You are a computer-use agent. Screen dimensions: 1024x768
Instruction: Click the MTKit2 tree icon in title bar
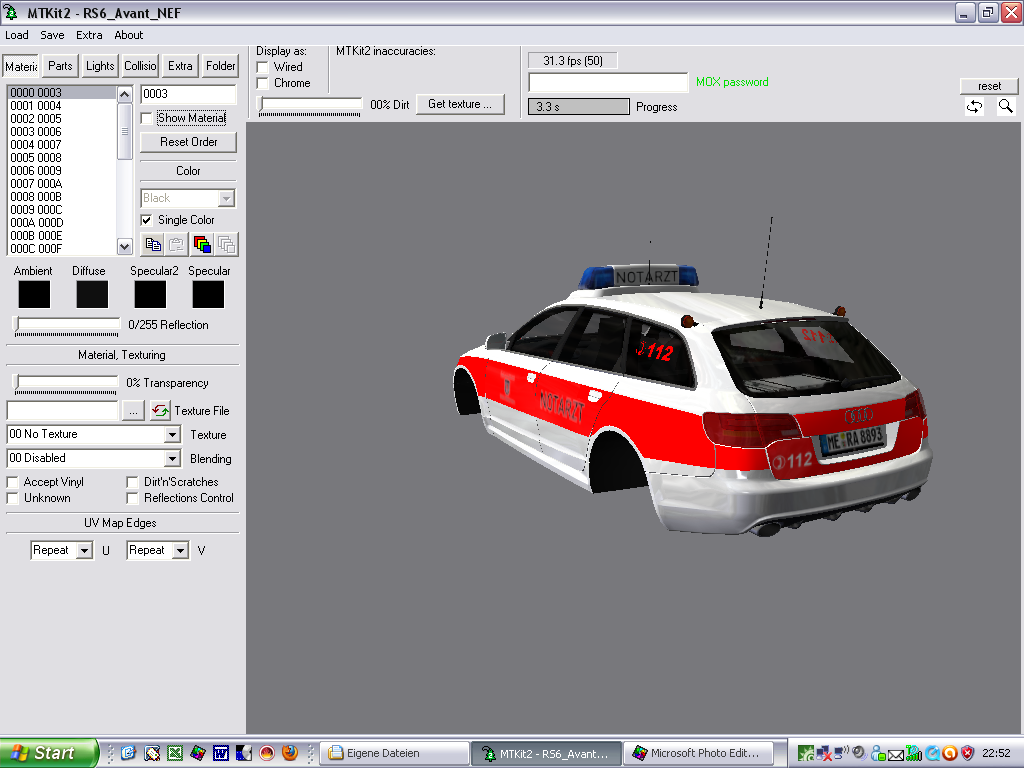point(12,12)
